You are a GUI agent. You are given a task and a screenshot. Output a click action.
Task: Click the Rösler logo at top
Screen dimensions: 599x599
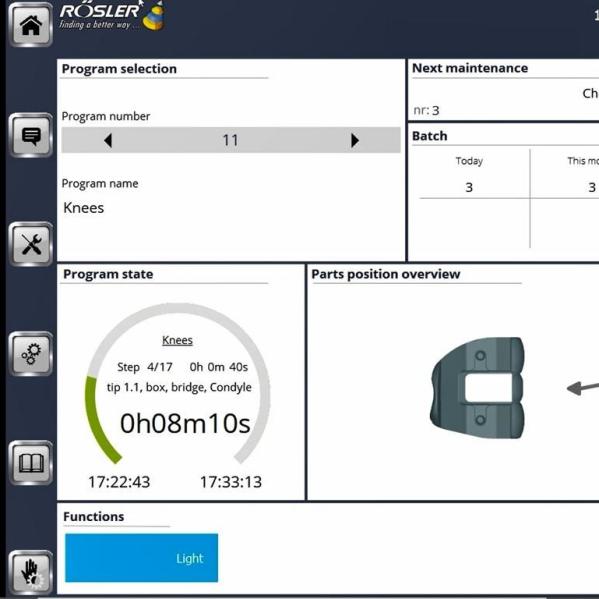click(x=112, y=16)
